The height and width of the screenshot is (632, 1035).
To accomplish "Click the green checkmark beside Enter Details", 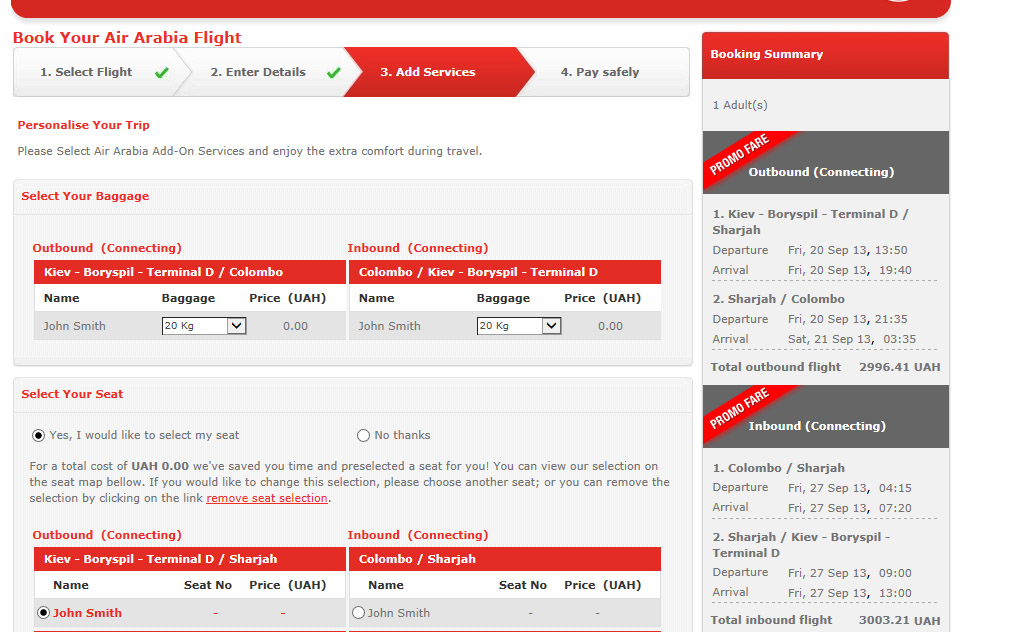I will pos(333,72).
